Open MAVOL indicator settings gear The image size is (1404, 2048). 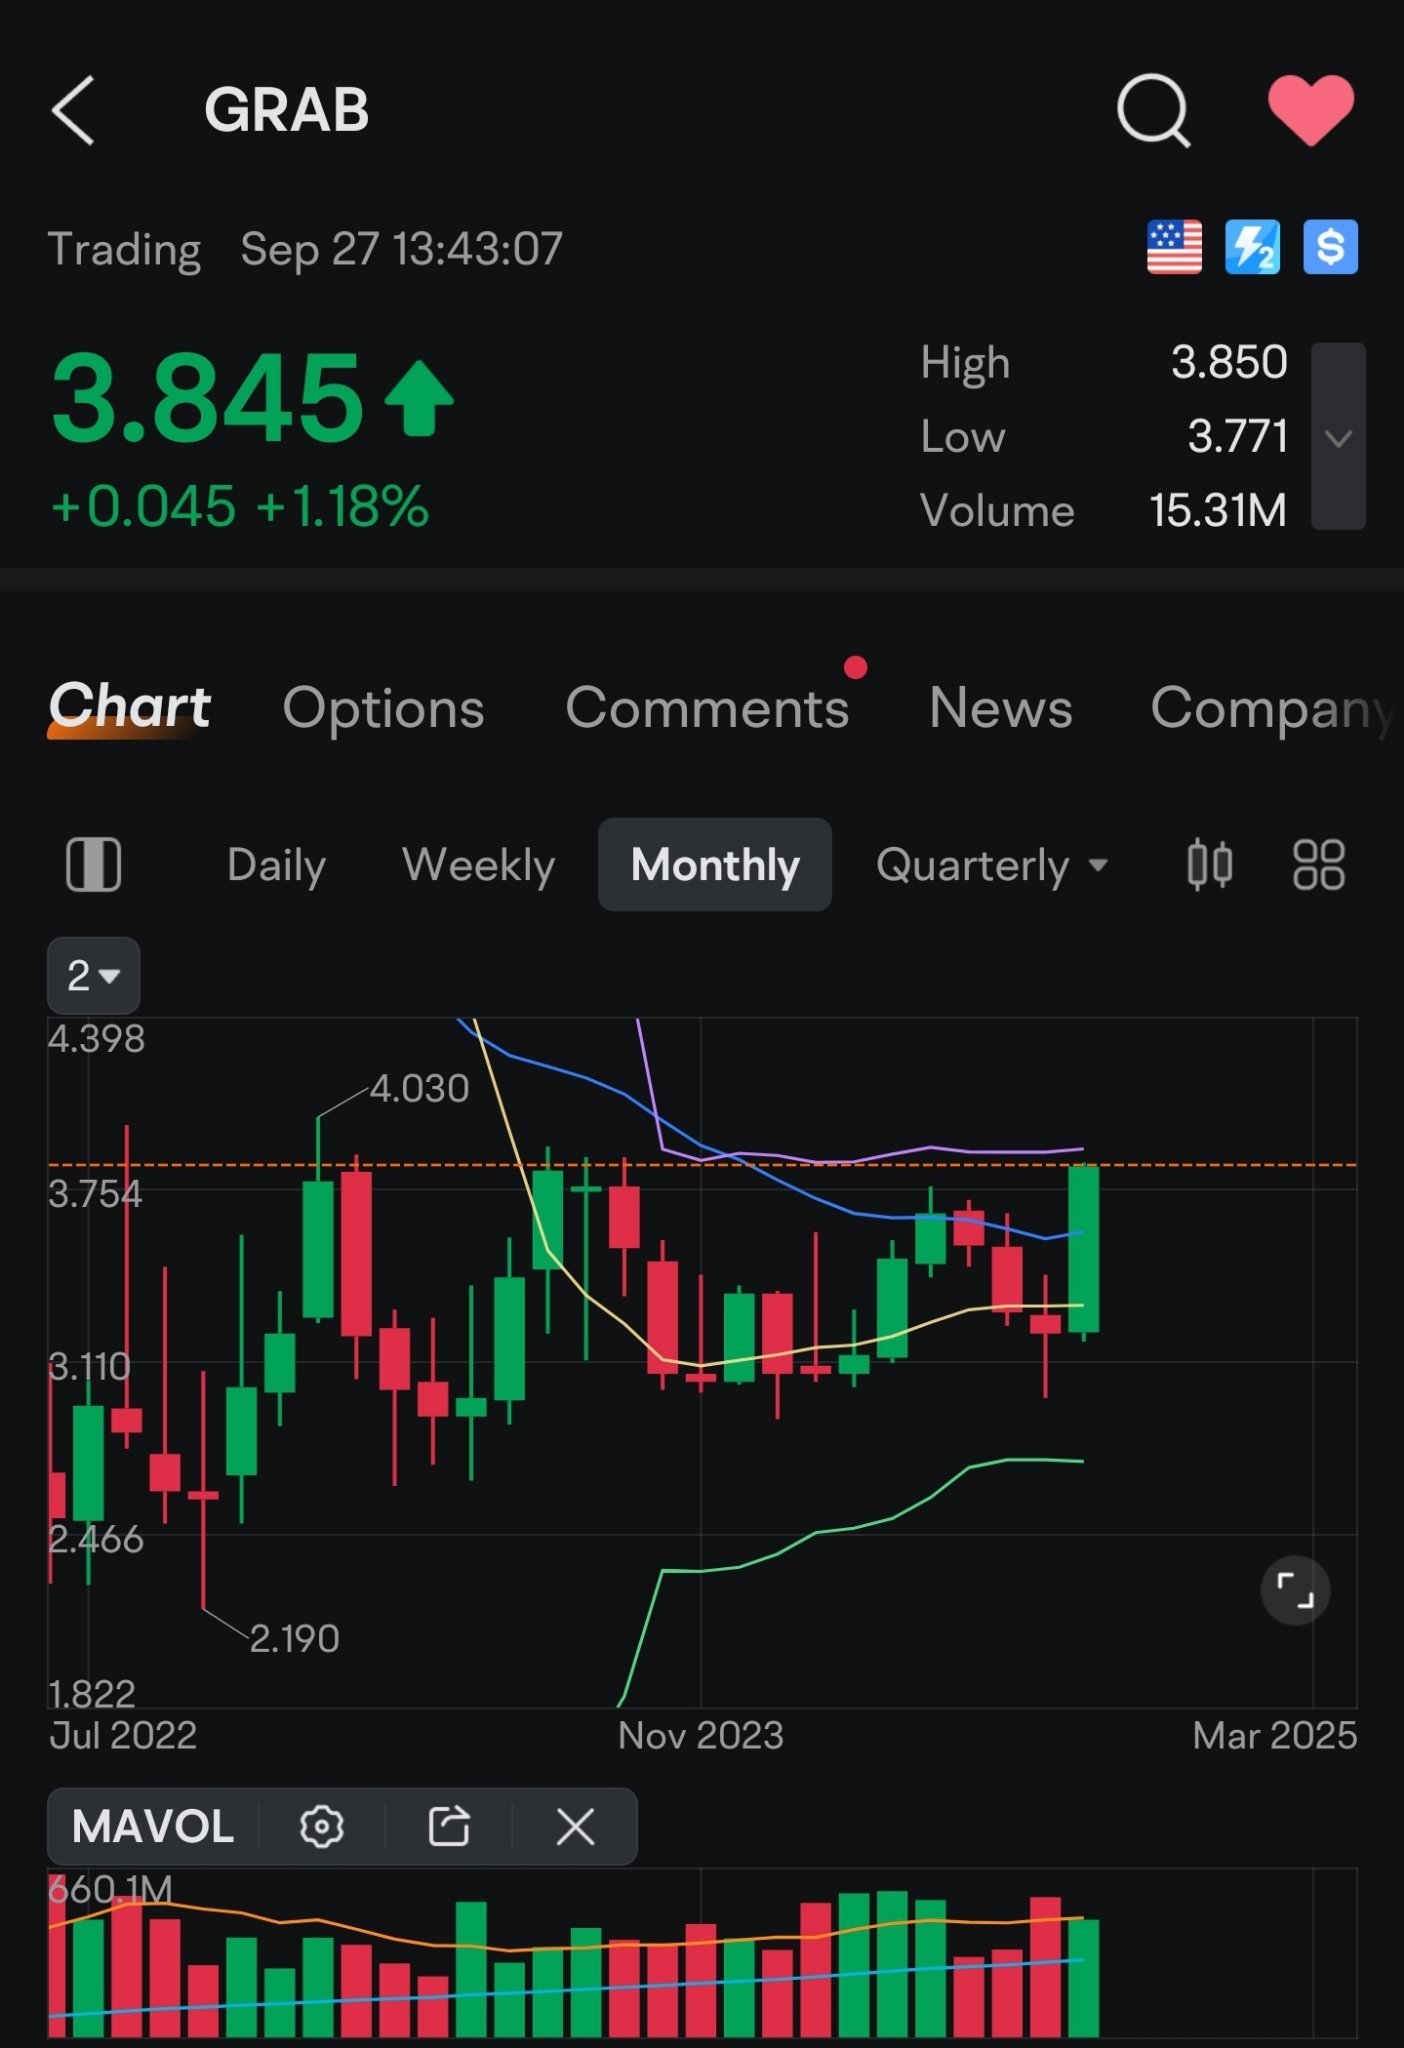point(322,1827)
